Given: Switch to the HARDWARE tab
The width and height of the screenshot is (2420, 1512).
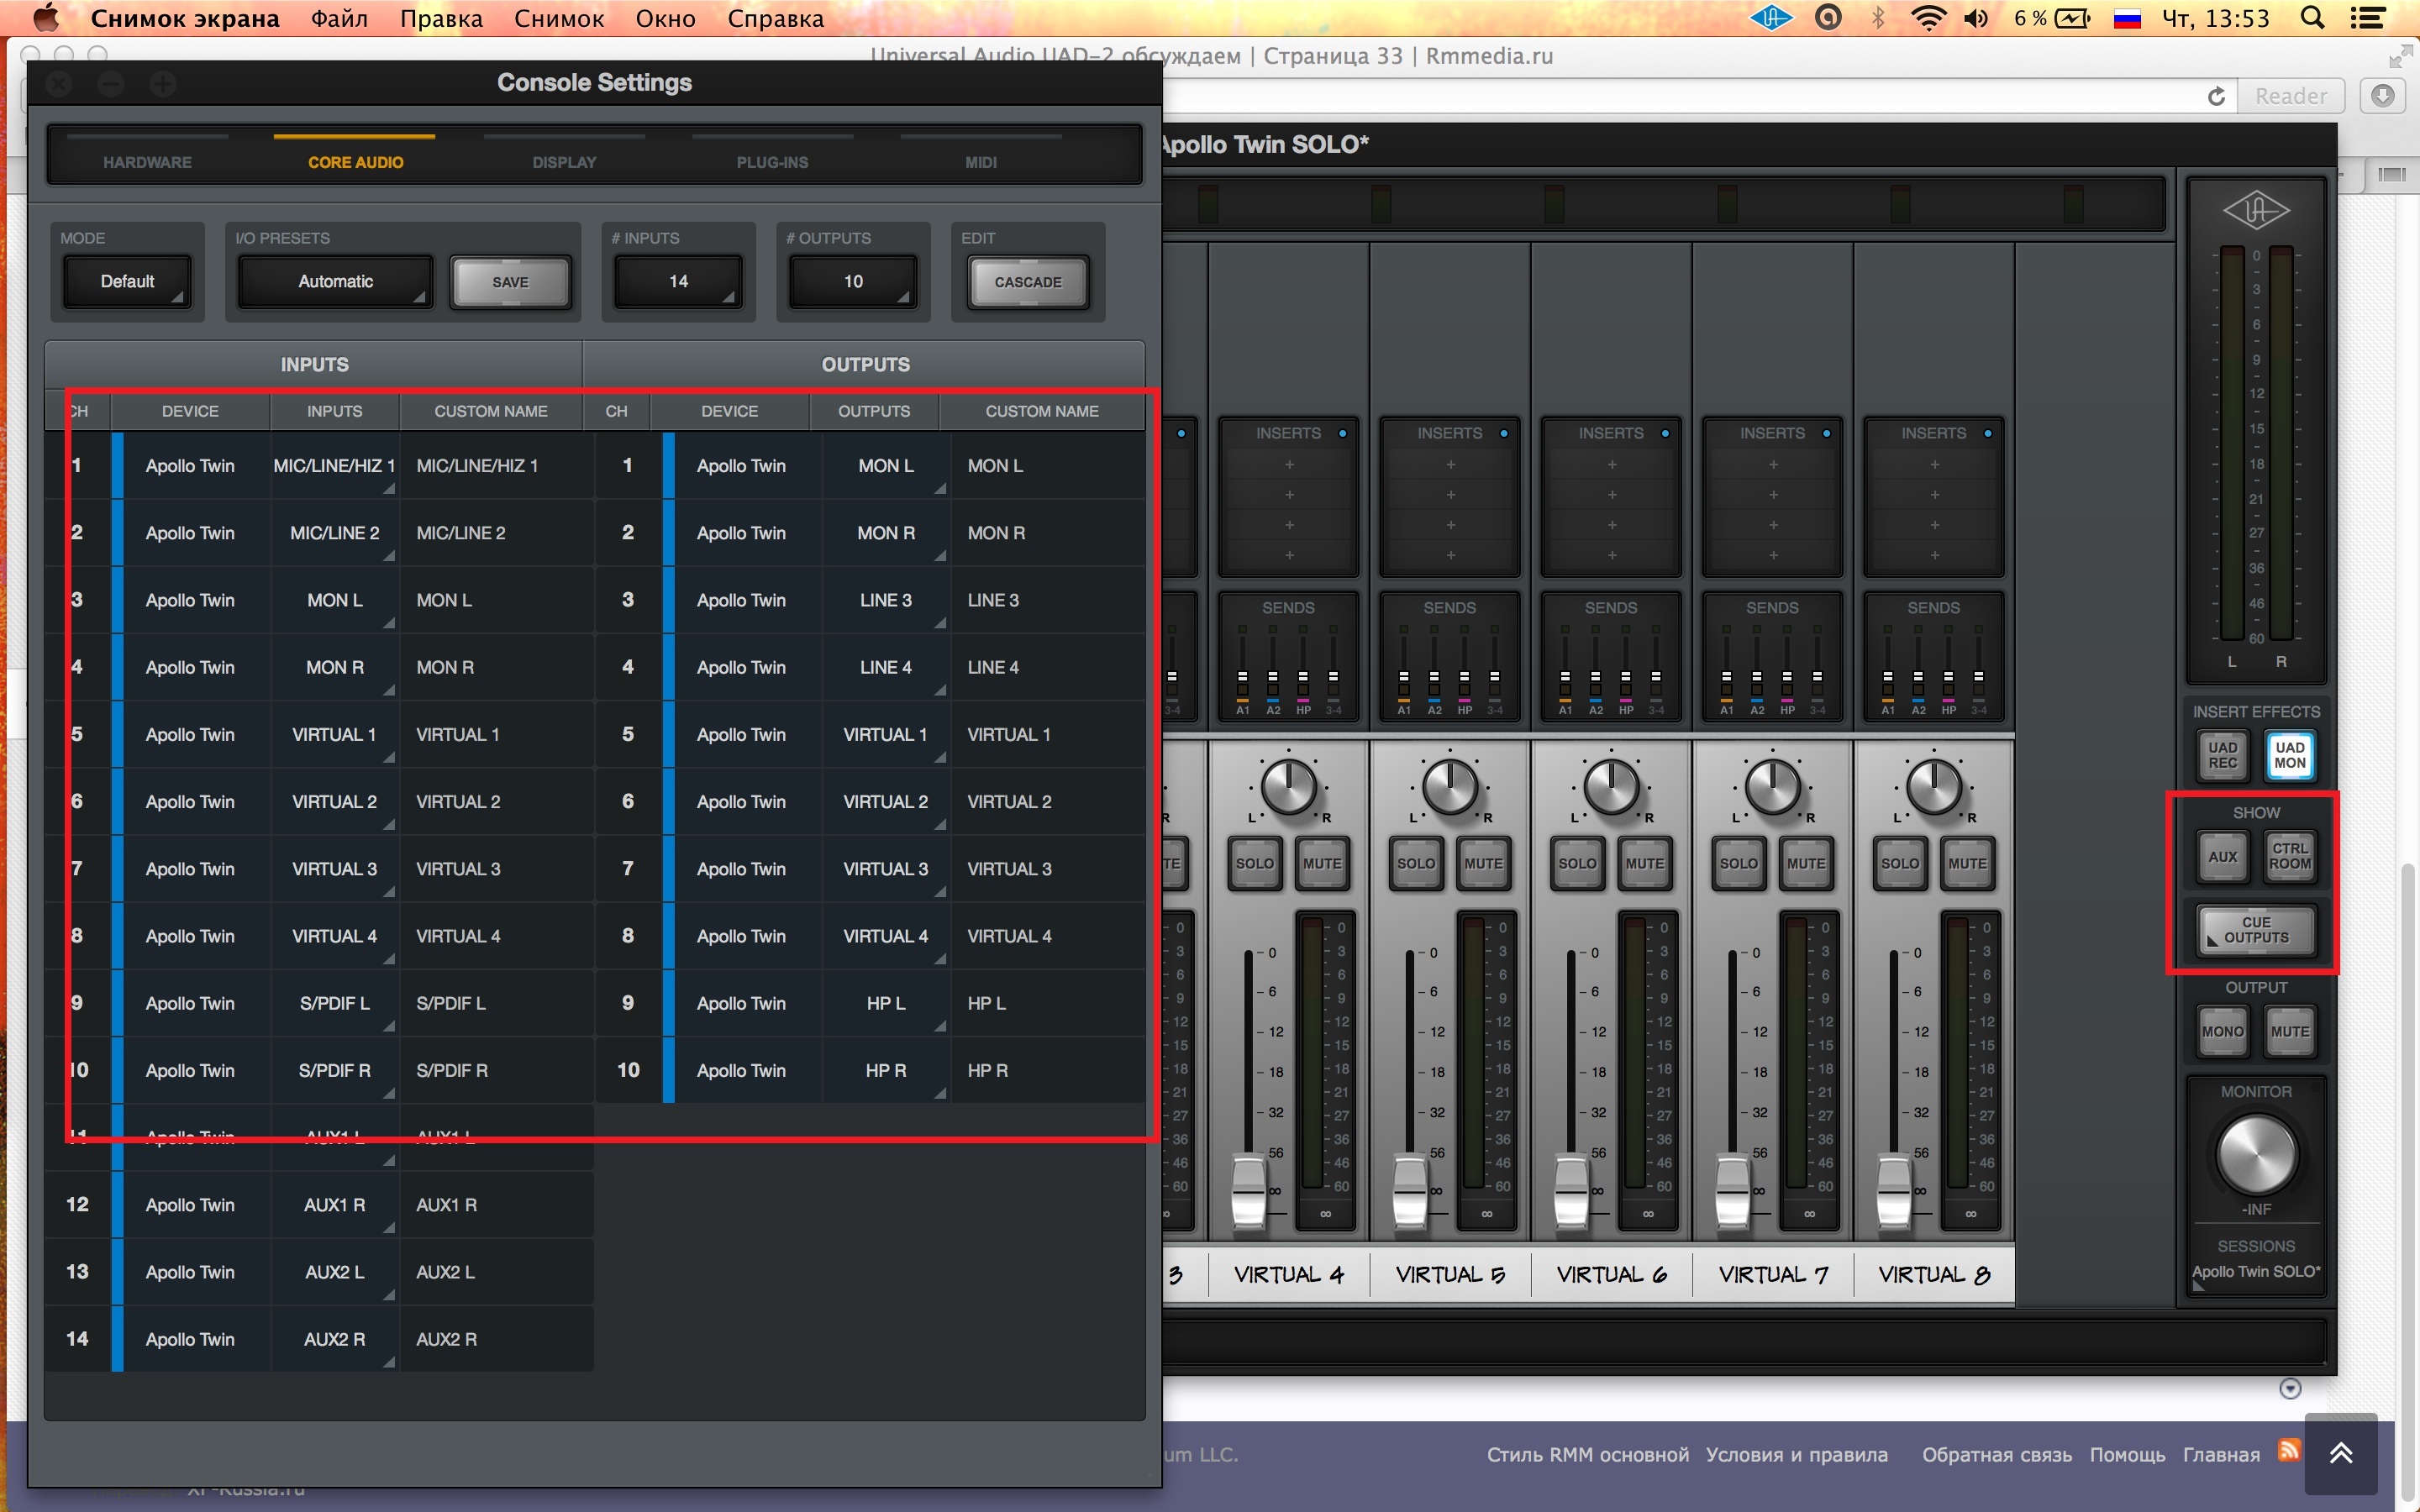Looking at the screenshot, I should tap(147, 162).
